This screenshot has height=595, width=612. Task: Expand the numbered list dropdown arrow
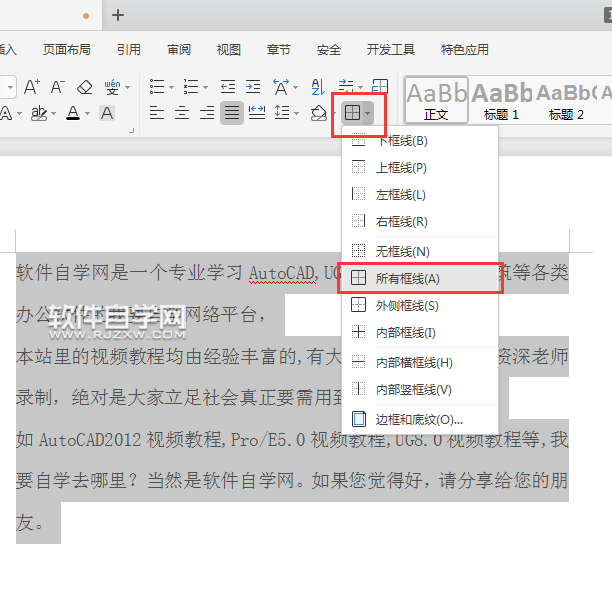205,87
